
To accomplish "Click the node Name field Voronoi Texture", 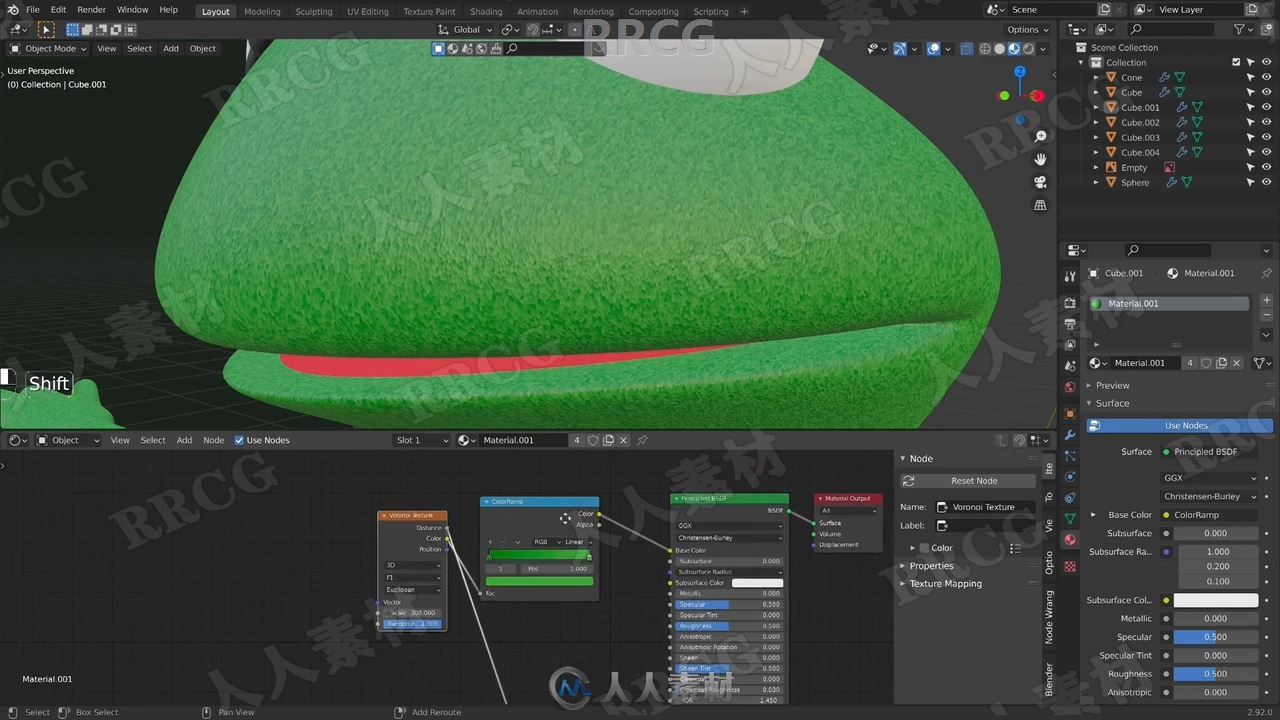I will (985, 507).
